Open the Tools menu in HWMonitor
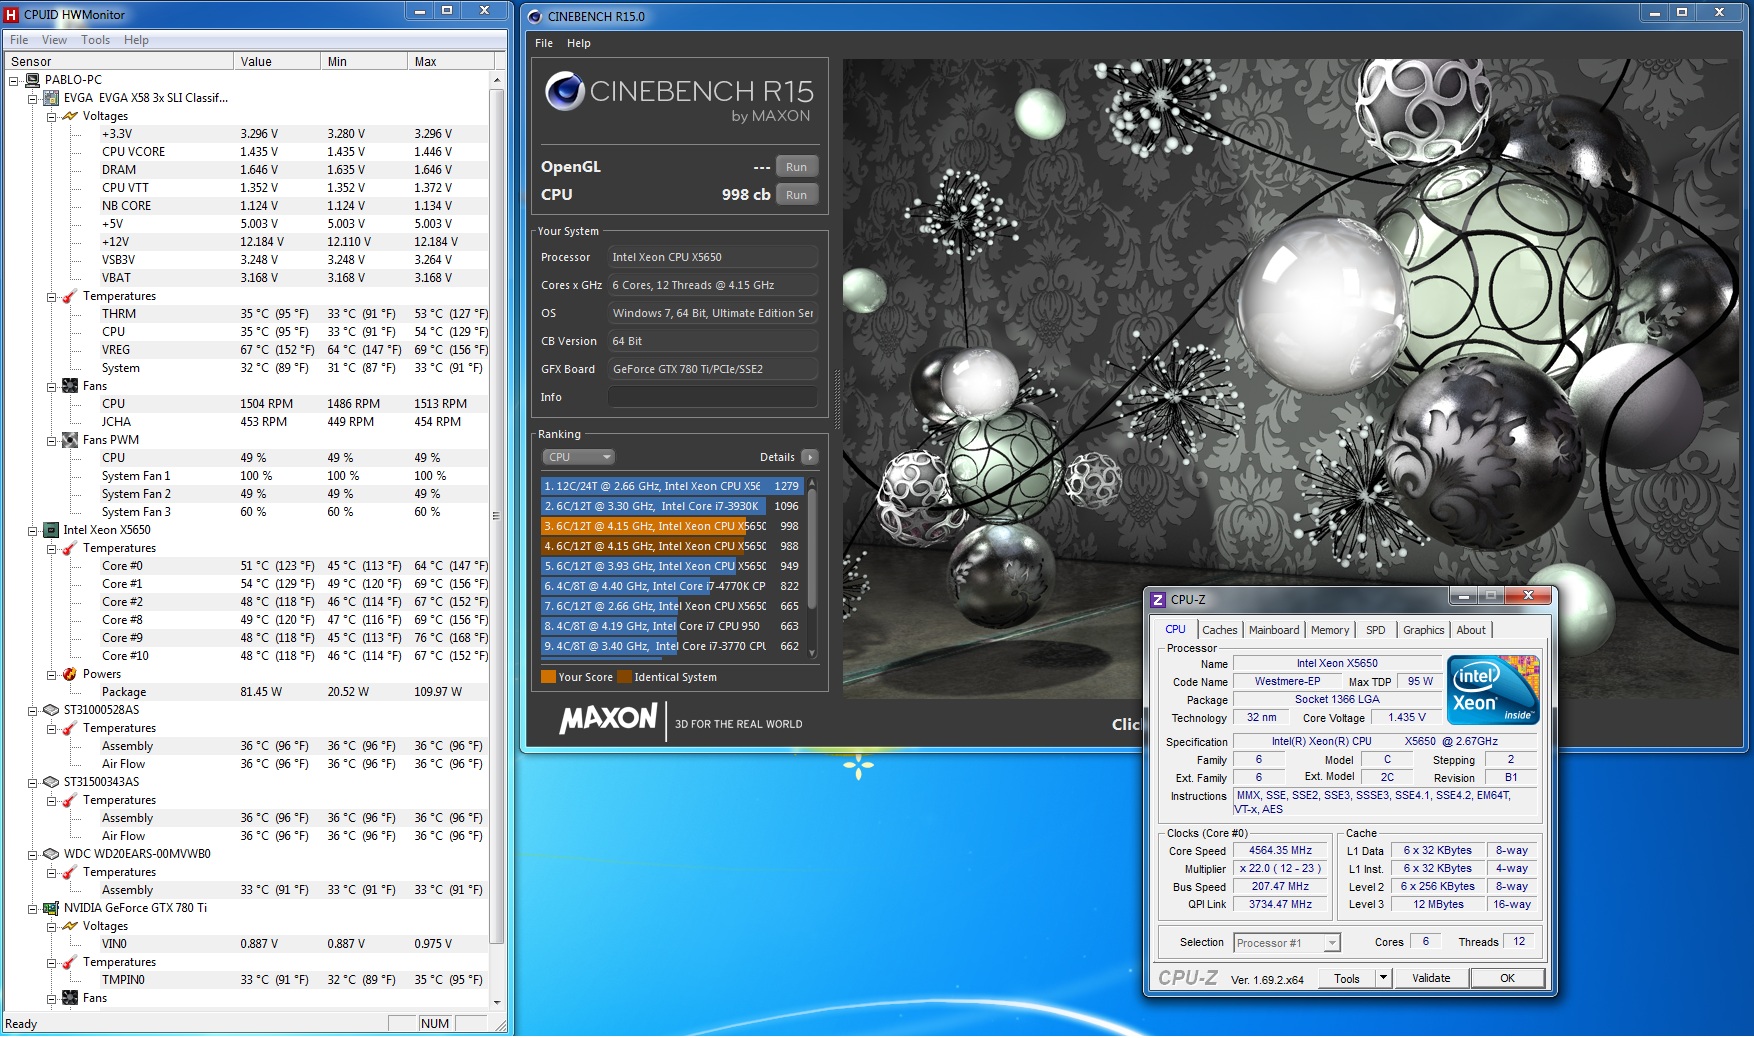Viewport: 1754px width, 1038px height. pos(95,40)
